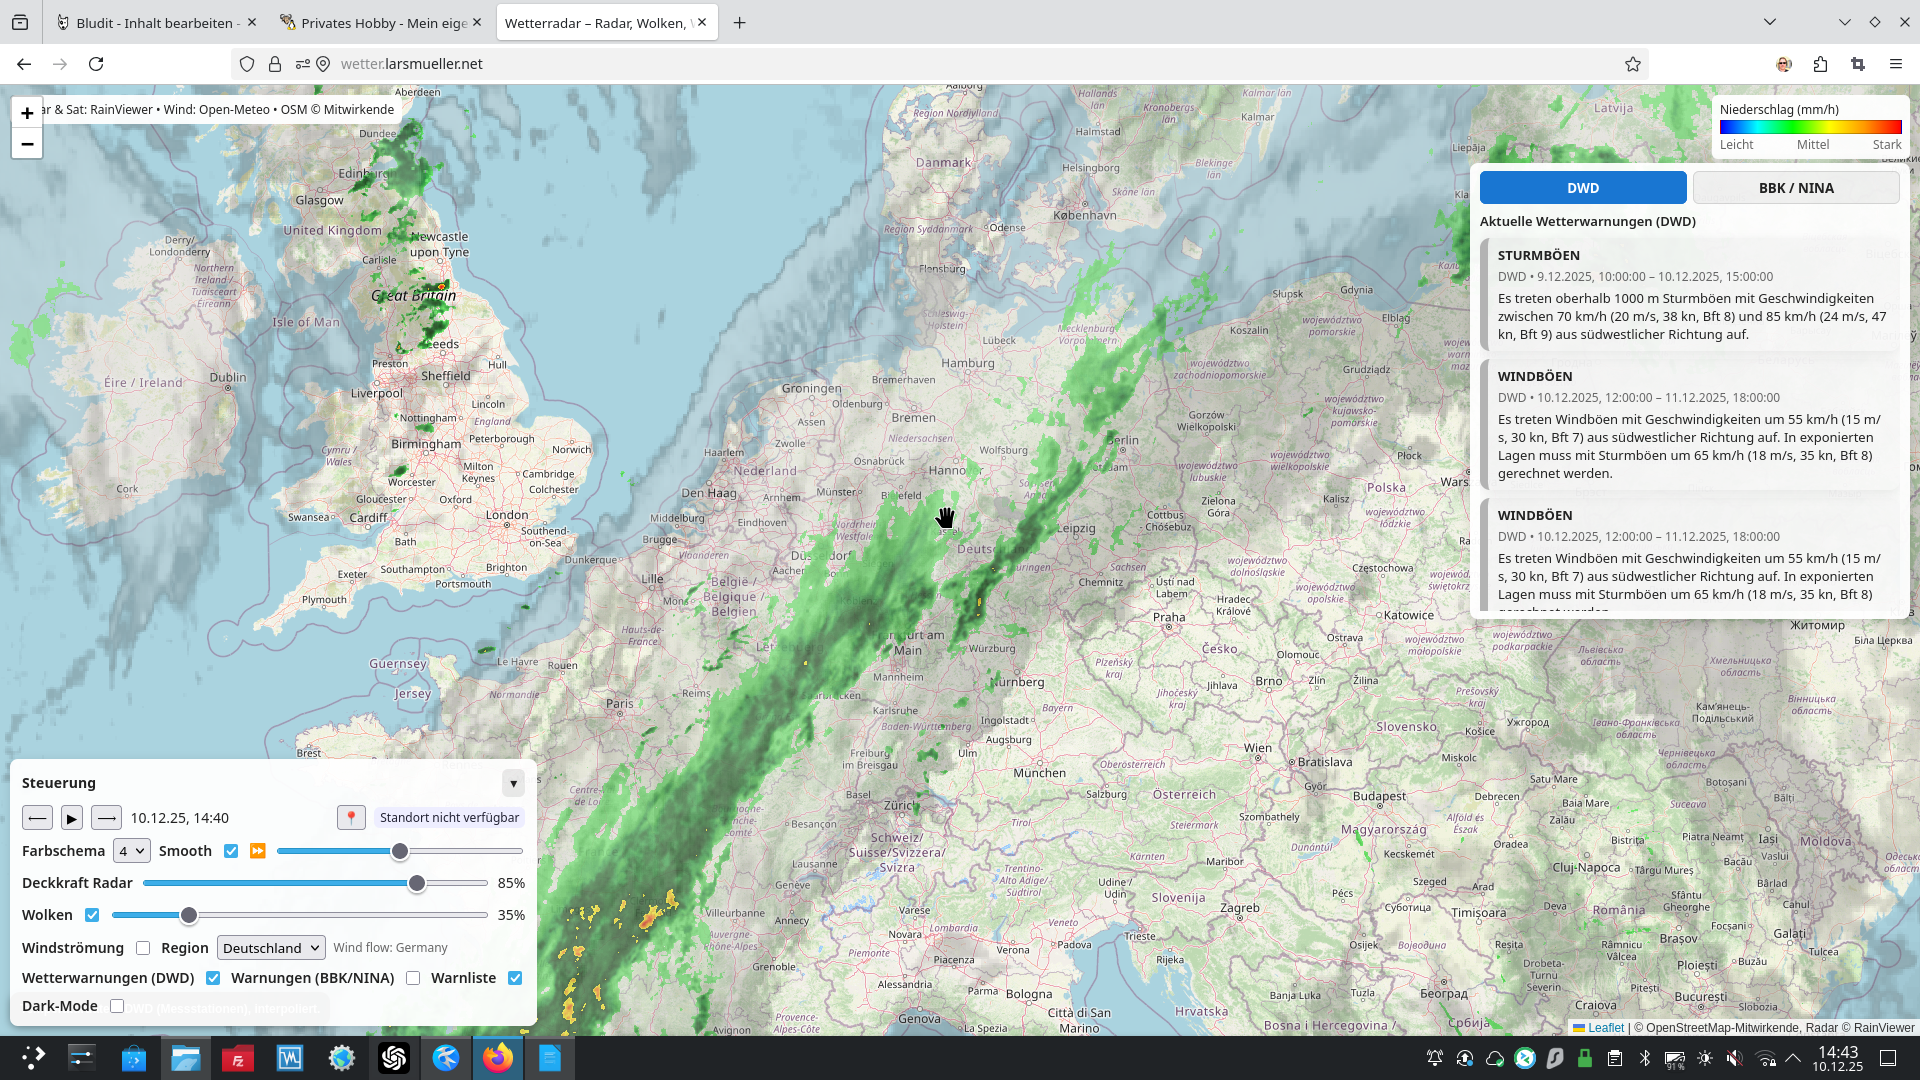Click the location pin button
The width and height of the screenshot is (1920, 1080).
(351, 818)
